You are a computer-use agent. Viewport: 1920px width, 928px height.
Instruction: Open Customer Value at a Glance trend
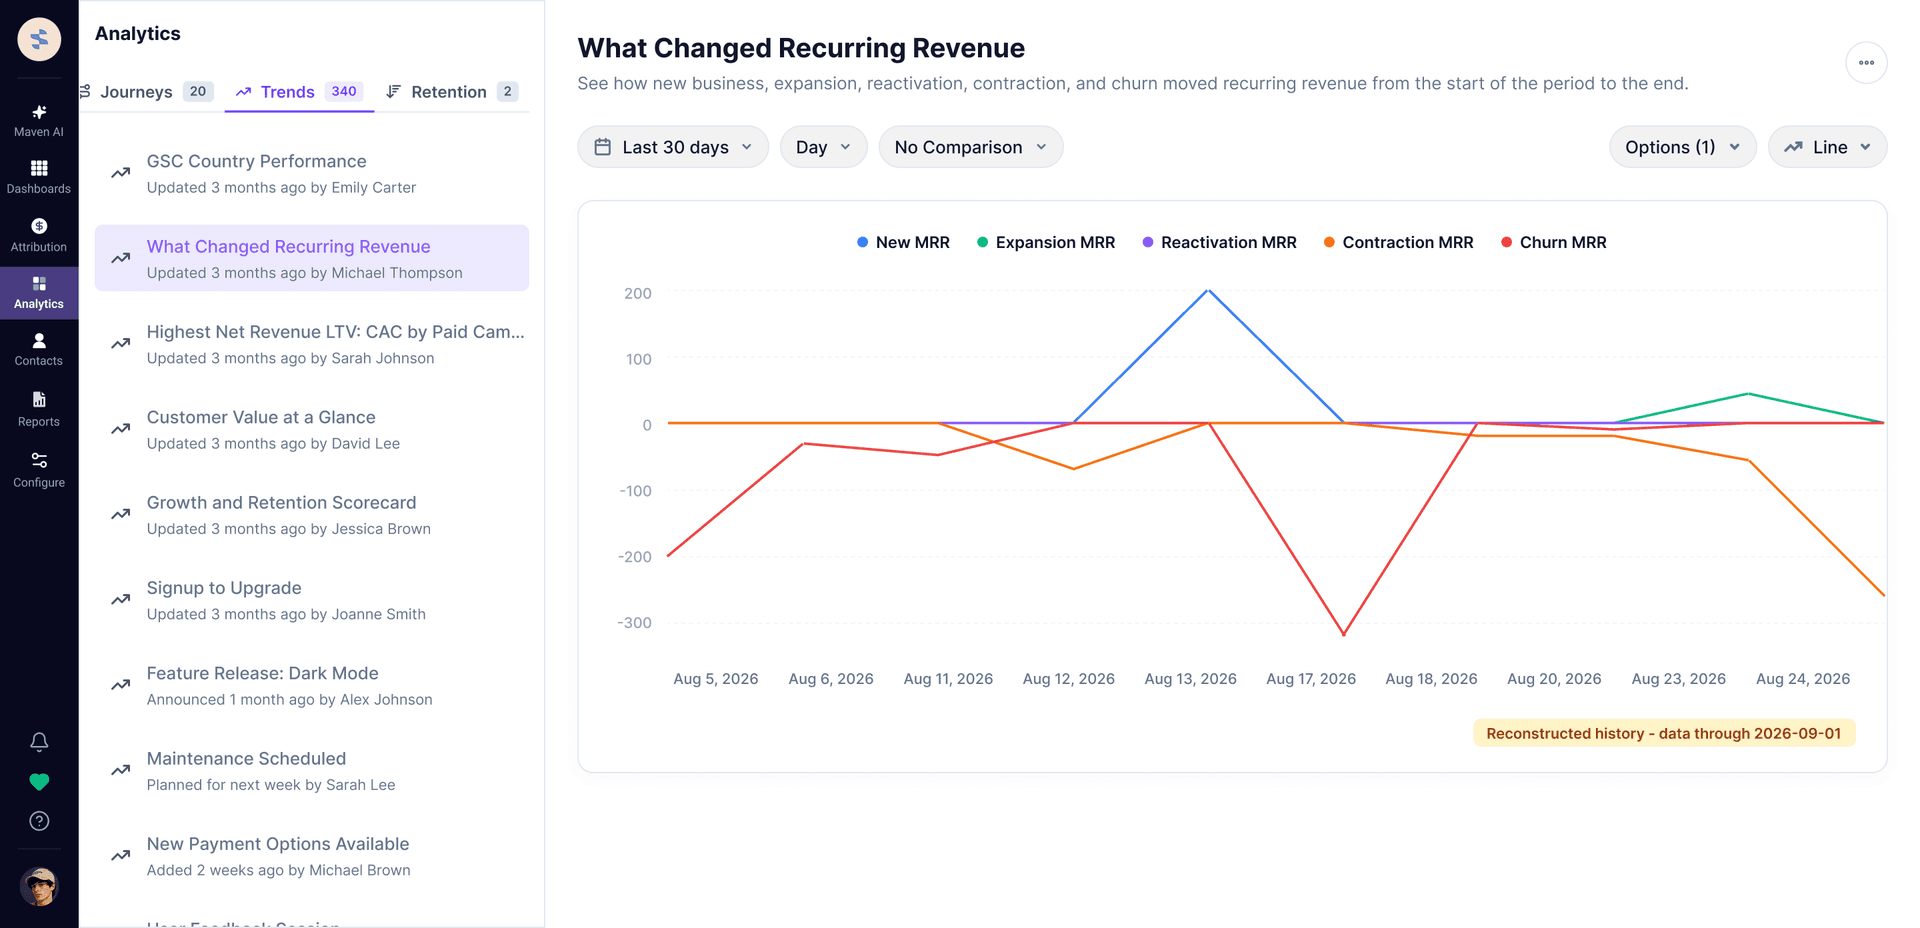[x=312, y=429]
